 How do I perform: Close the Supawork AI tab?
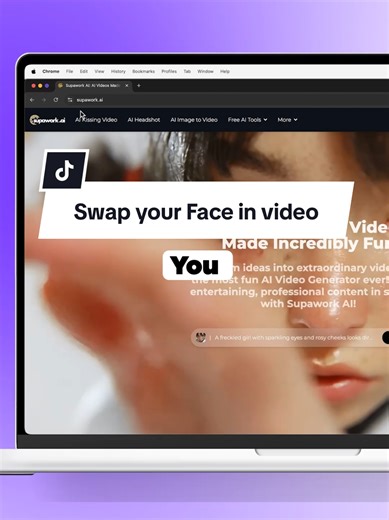[127, 86]
